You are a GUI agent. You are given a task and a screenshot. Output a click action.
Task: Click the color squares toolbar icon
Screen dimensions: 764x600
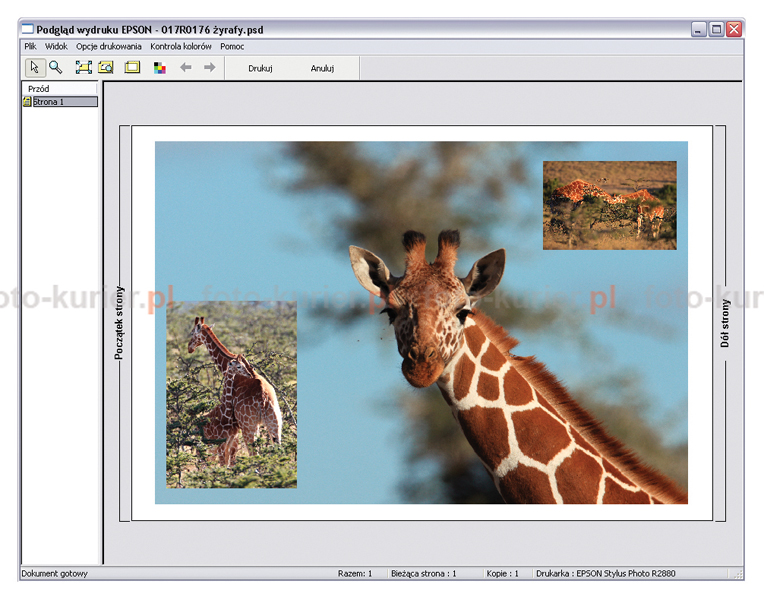click(x=159, y=68)
